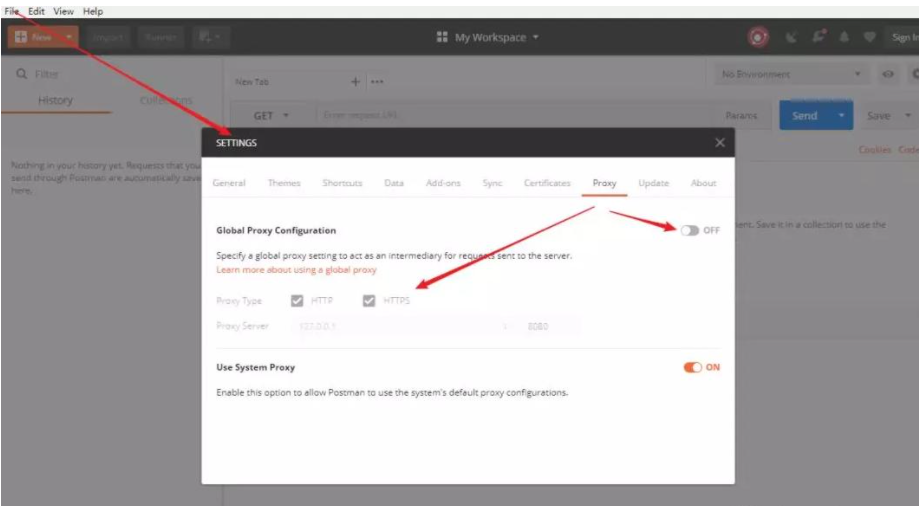
Task: Switch to the Data settings tab
Action: tap(394, 183)
